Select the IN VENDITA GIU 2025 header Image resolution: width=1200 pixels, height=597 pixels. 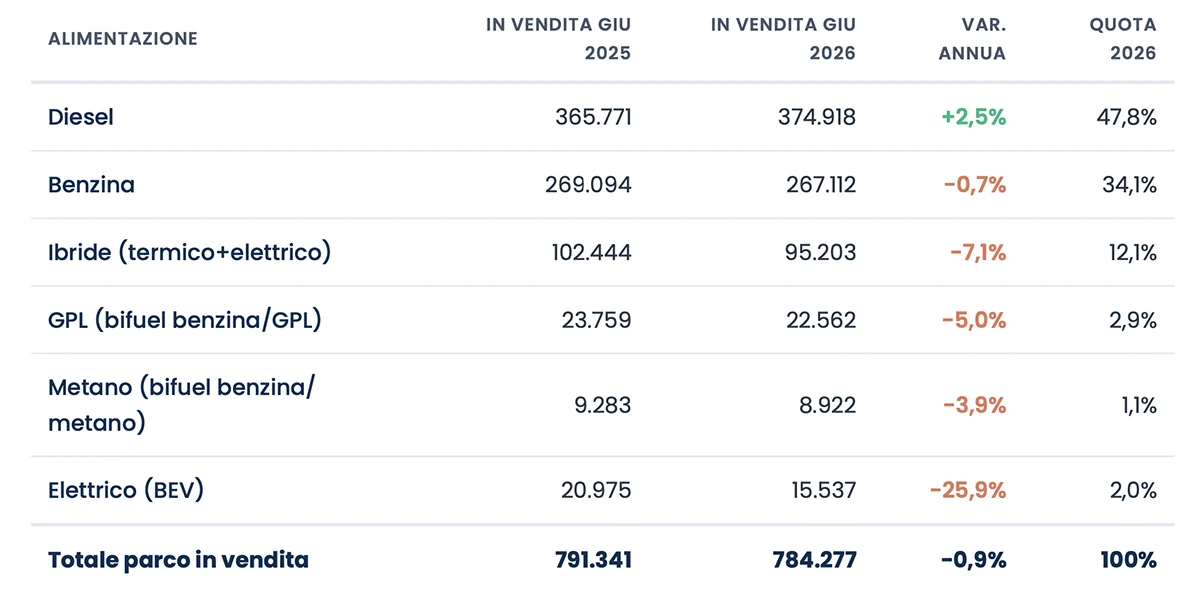pos(559,39)
